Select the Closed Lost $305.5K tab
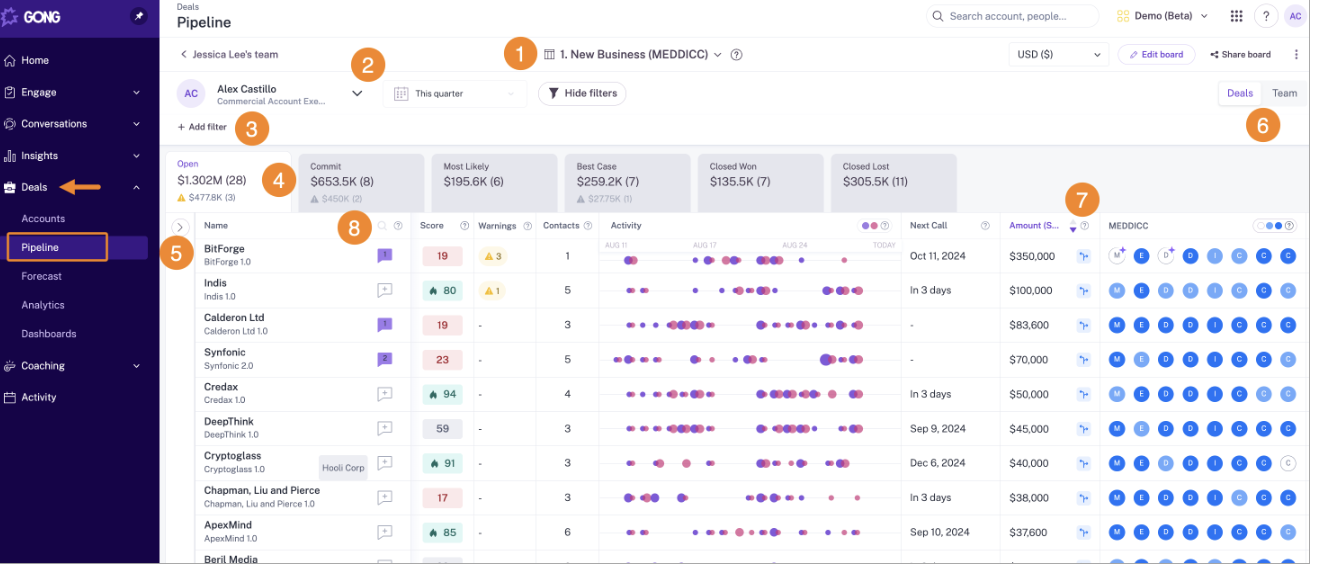 coord(893,182)
